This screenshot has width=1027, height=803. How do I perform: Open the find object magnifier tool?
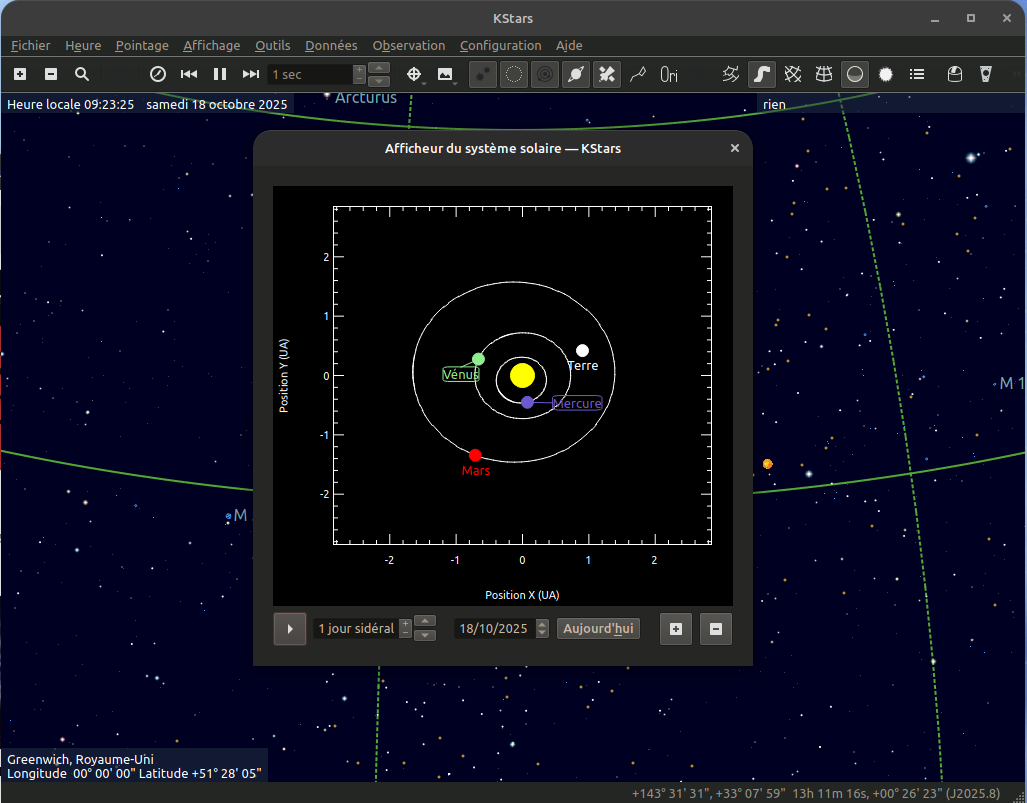coord(82,74)
